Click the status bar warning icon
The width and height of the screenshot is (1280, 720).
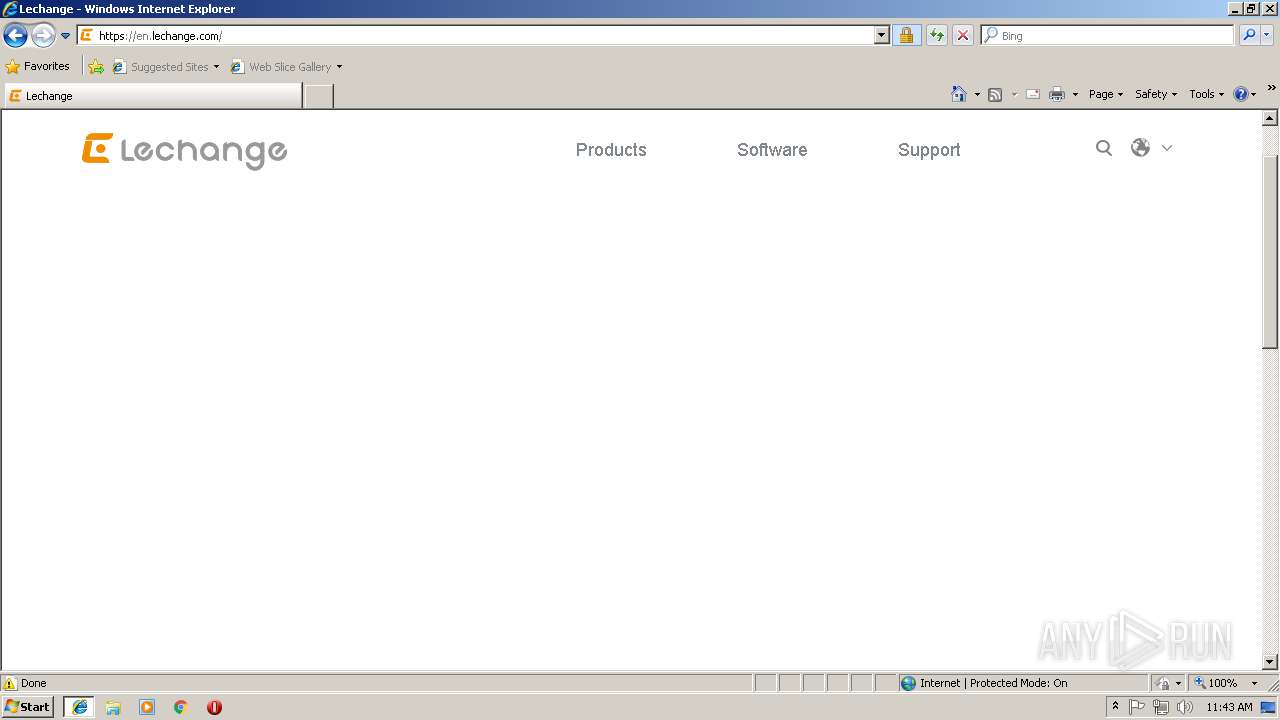[10, 683]
